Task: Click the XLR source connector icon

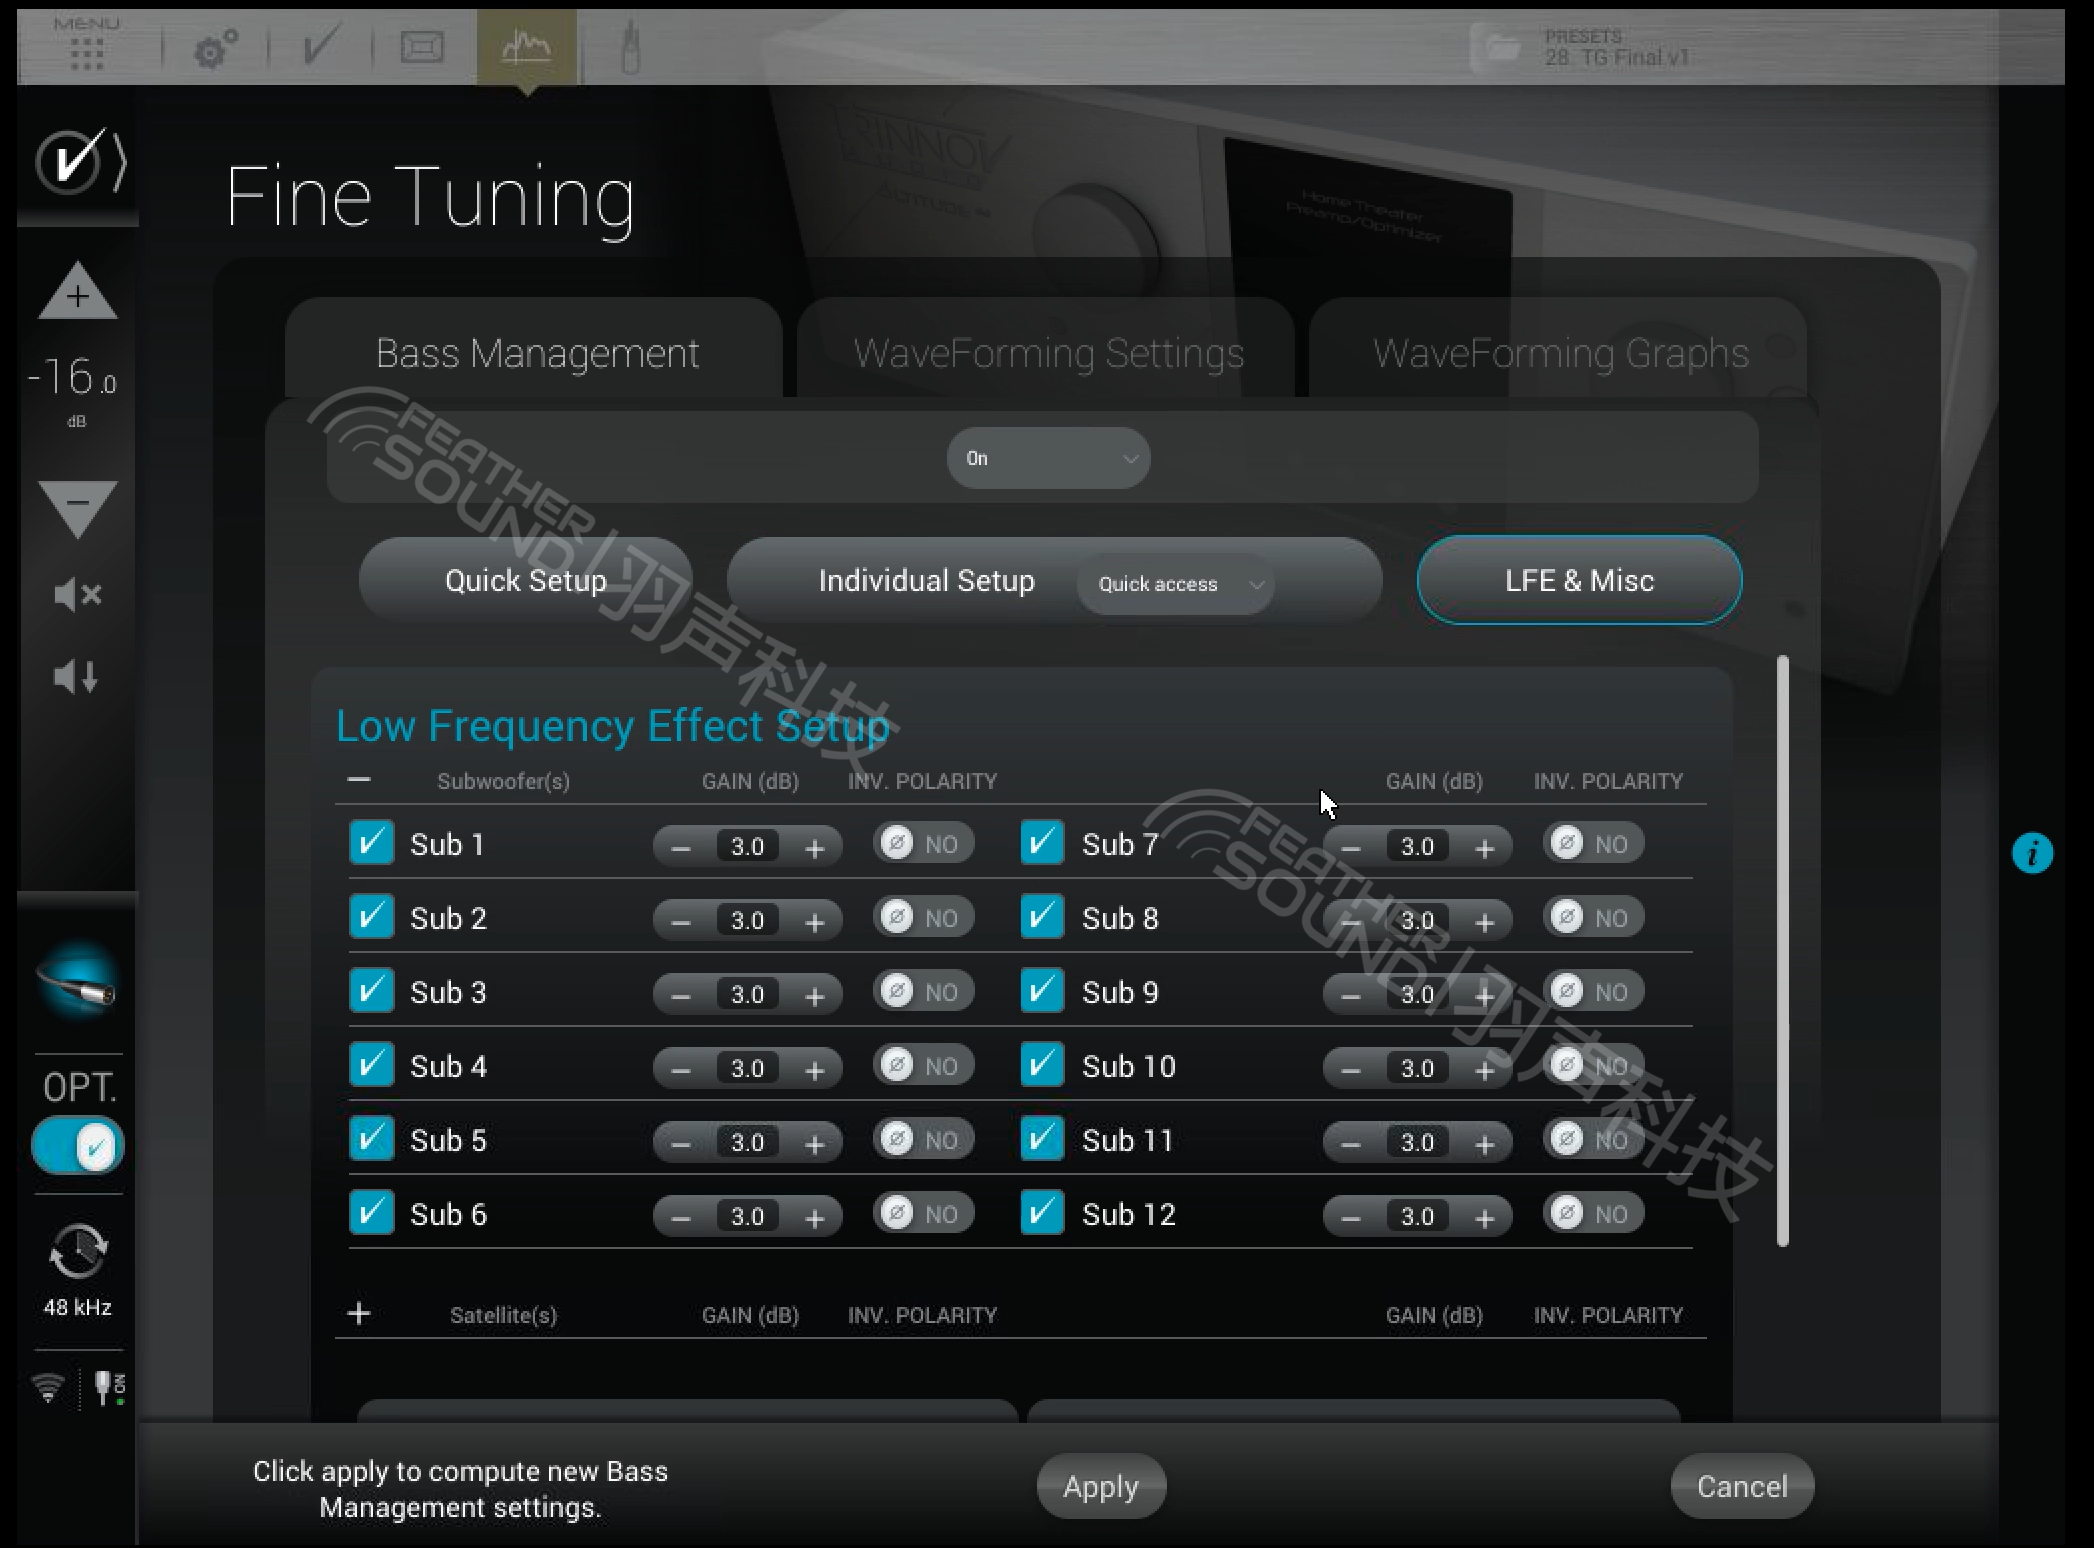Action: click(x=78, y=983)
